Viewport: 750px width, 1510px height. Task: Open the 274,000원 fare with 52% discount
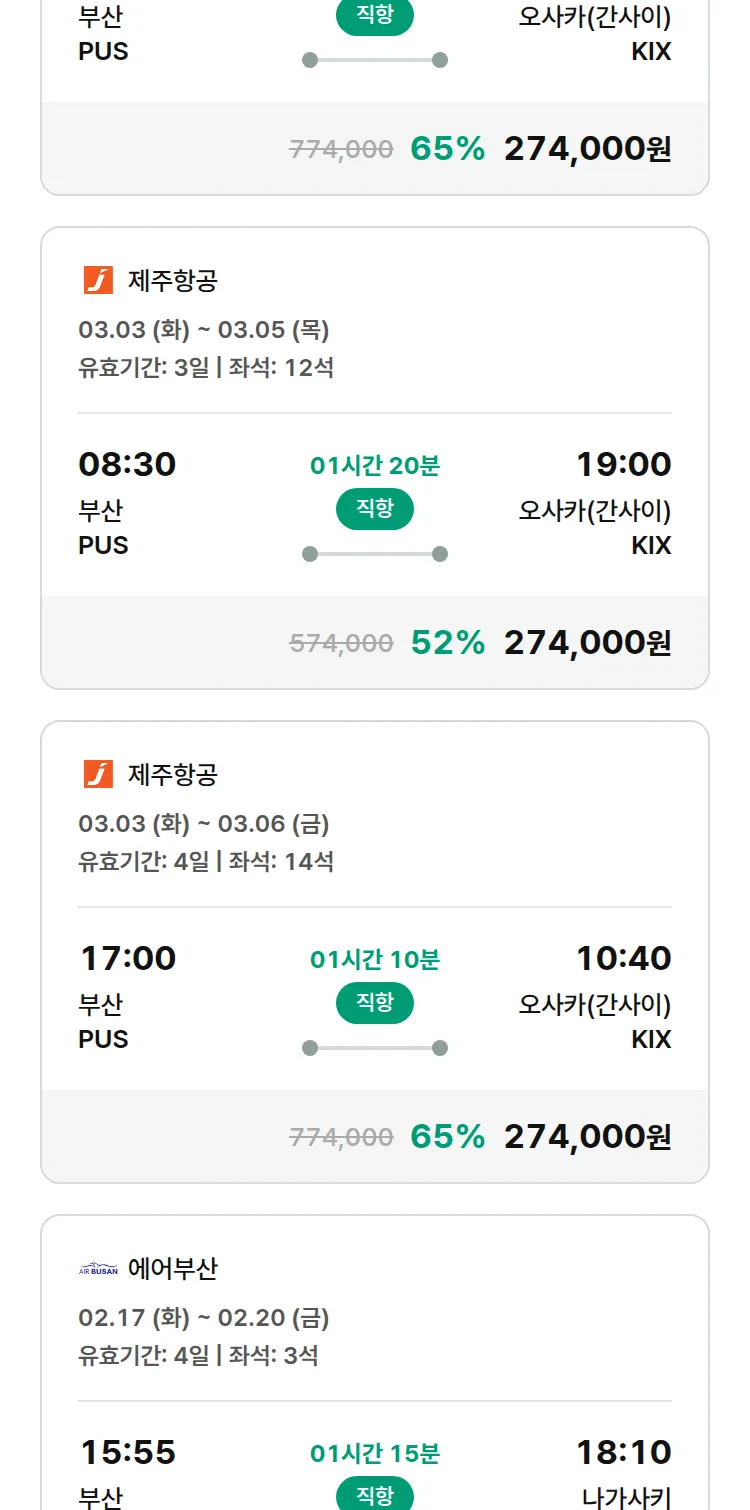587,643
